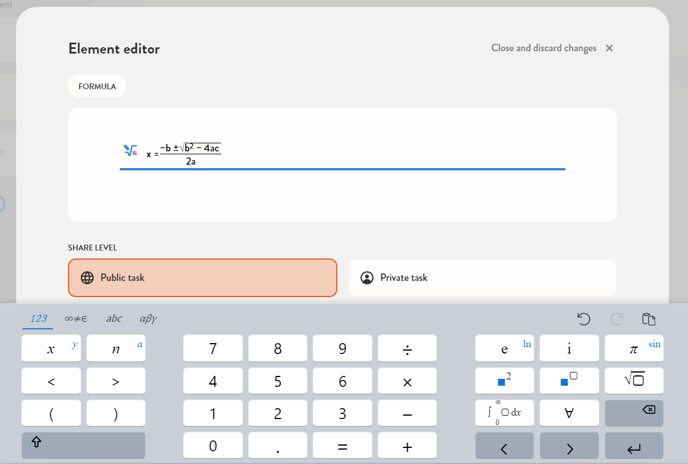
Task: Select the Public task share level
Action: 203,278
